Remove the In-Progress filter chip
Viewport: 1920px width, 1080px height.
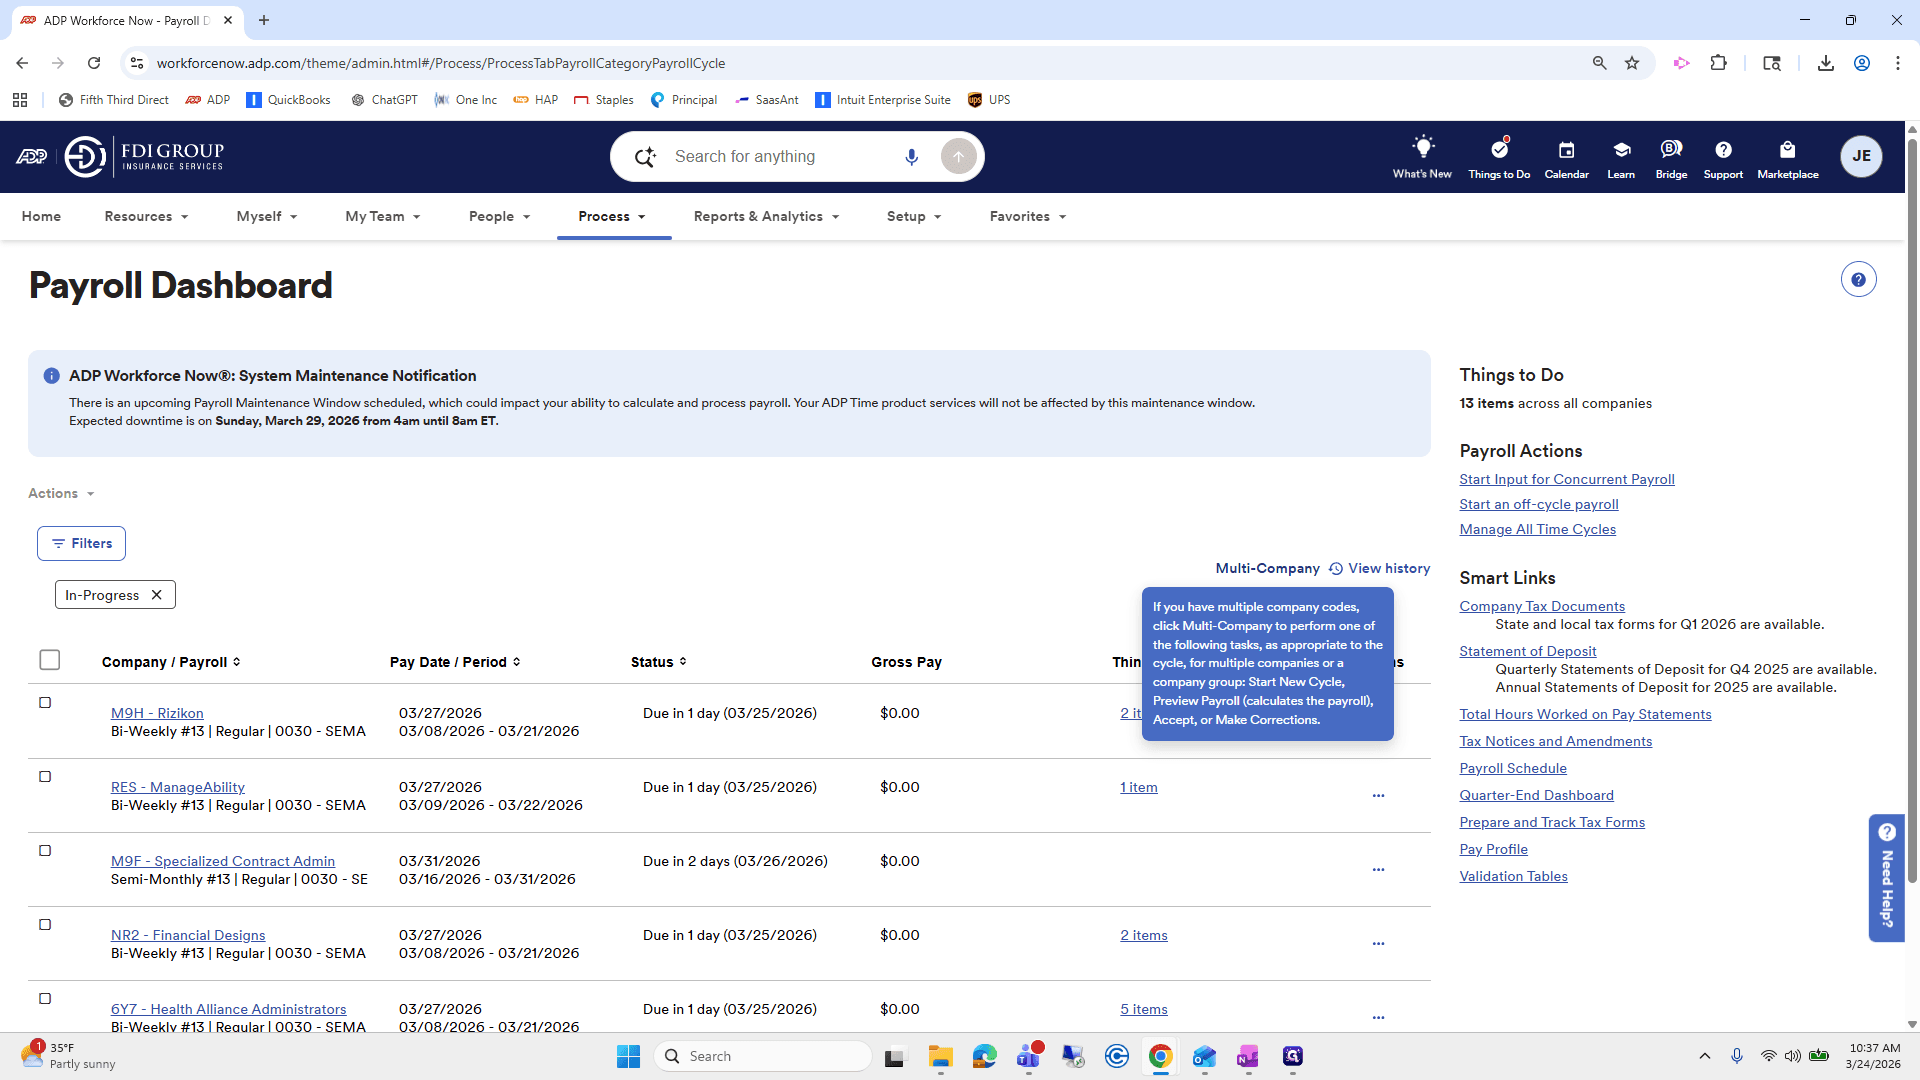156,595
